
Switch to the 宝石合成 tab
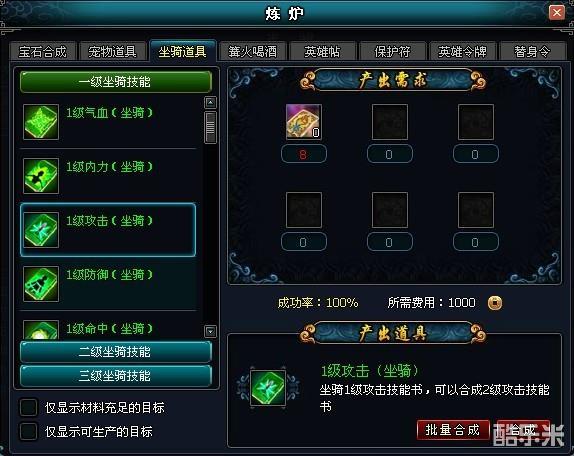coord(42,51)
